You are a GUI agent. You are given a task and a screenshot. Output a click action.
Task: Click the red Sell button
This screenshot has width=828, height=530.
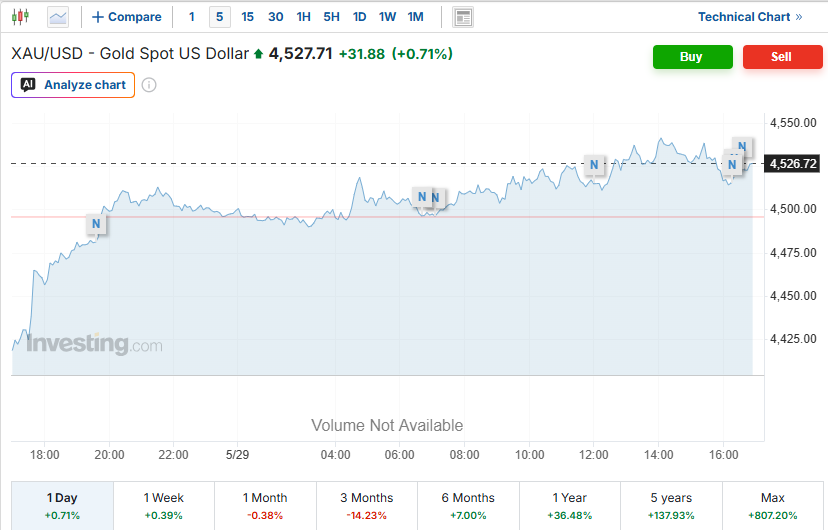[783, 56]
